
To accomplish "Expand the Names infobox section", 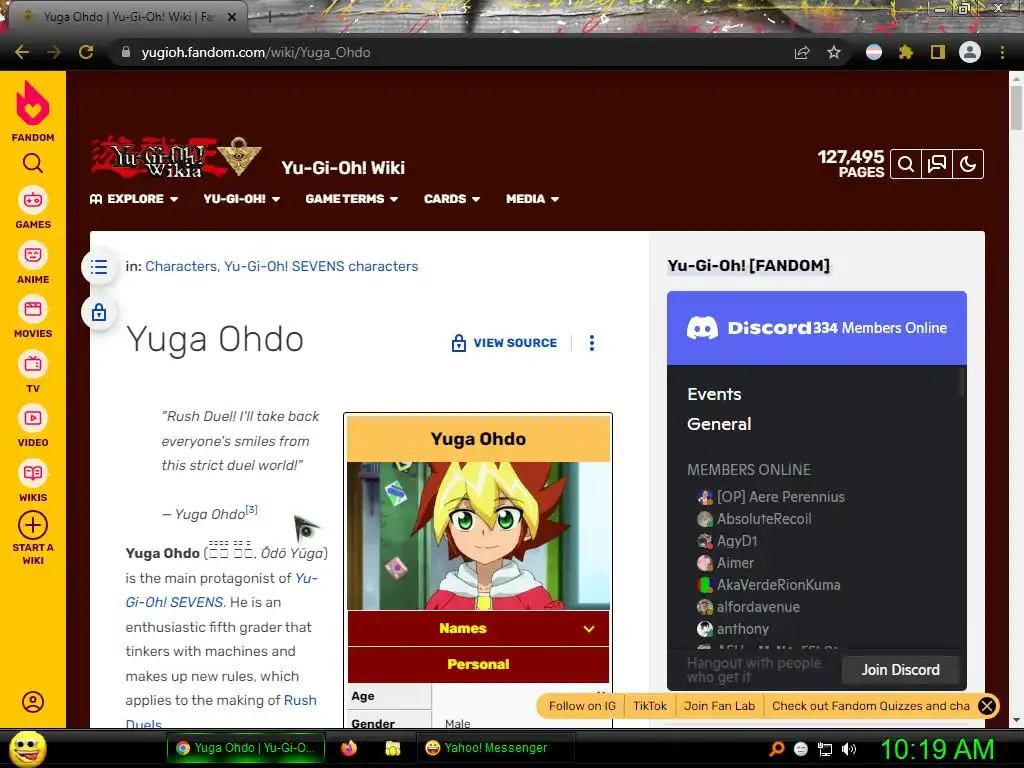I will pos(478,628).
